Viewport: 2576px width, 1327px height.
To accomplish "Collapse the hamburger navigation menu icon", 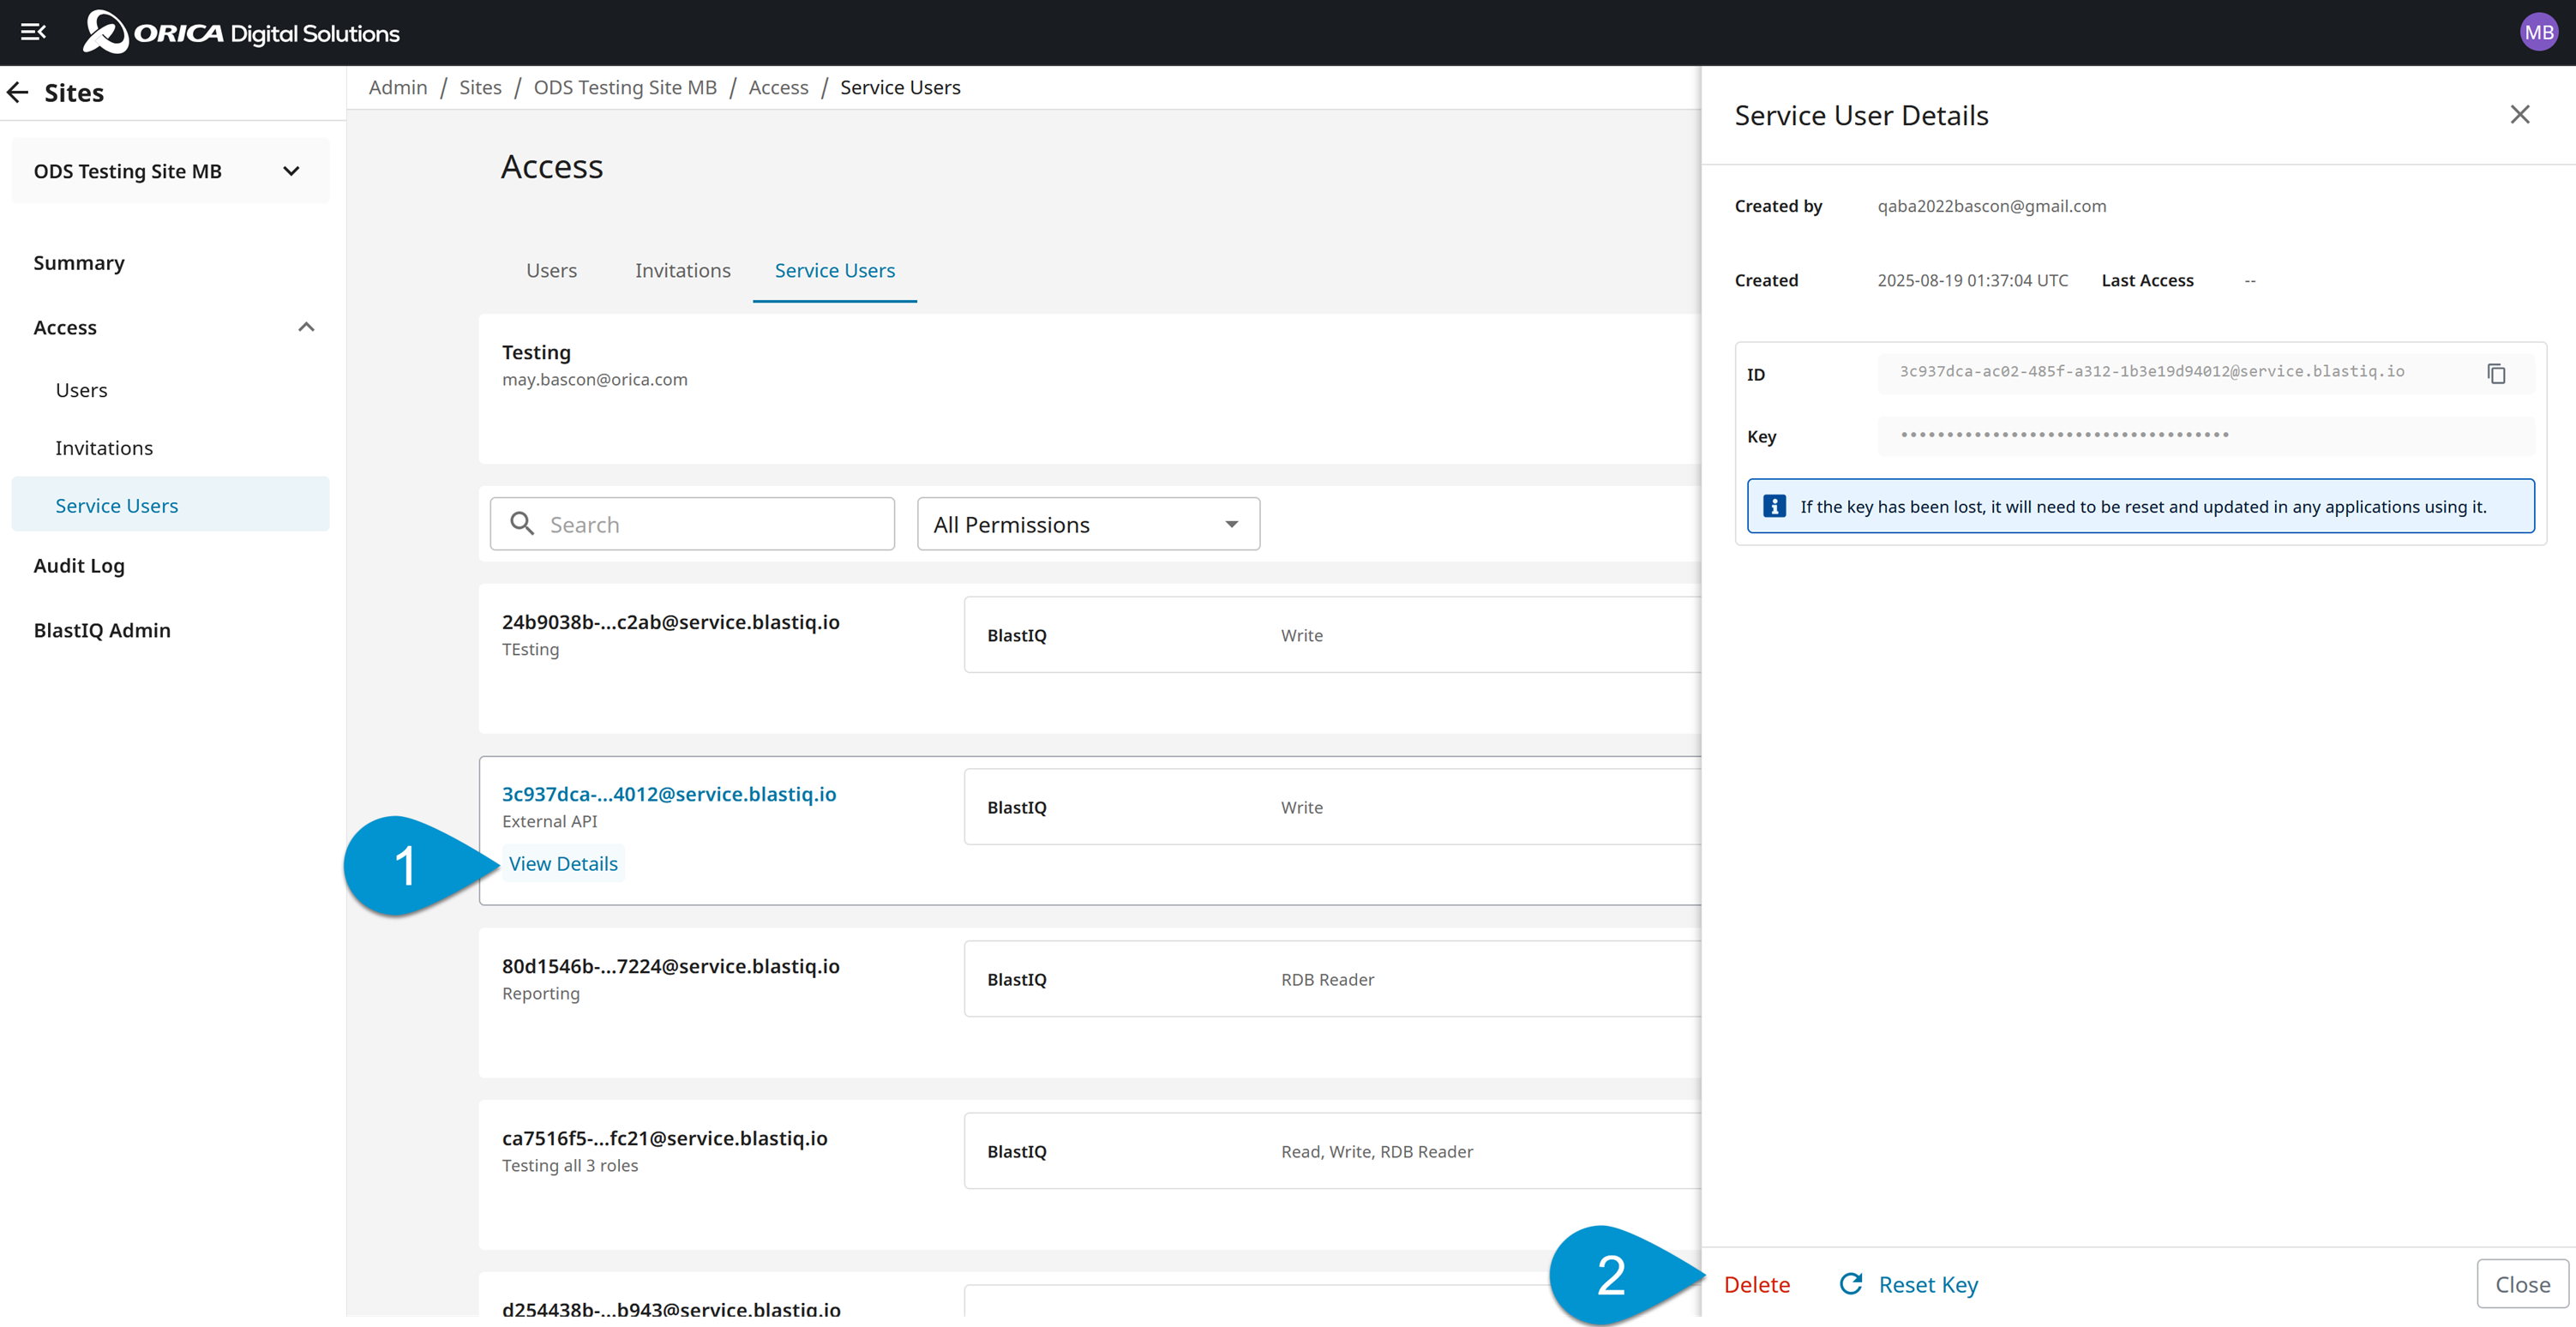I will (33, 32).
